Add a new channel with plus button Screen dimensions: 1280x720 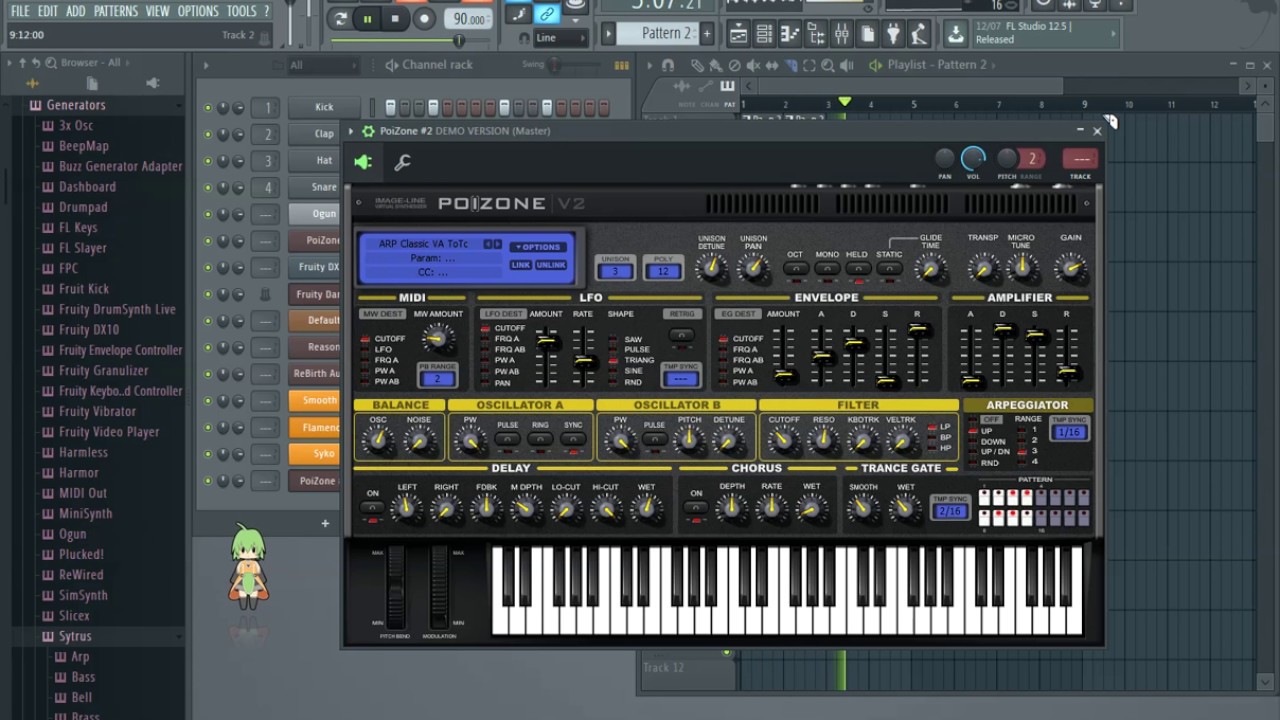point(325,523)
